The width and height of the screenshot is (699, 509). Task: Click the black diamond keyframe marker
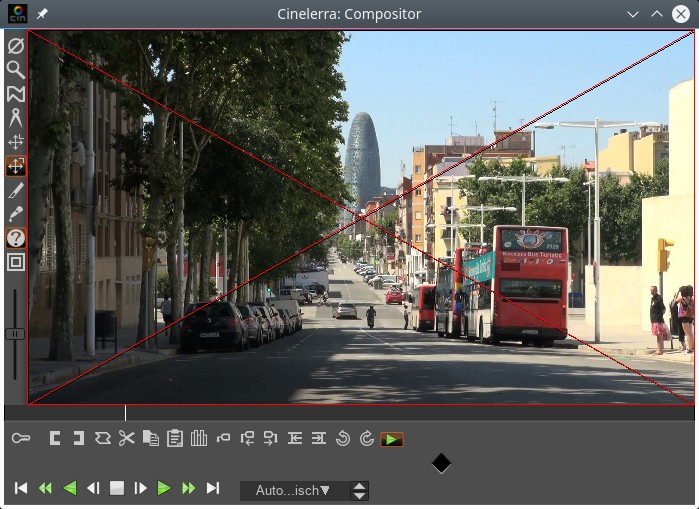point(441,463)
